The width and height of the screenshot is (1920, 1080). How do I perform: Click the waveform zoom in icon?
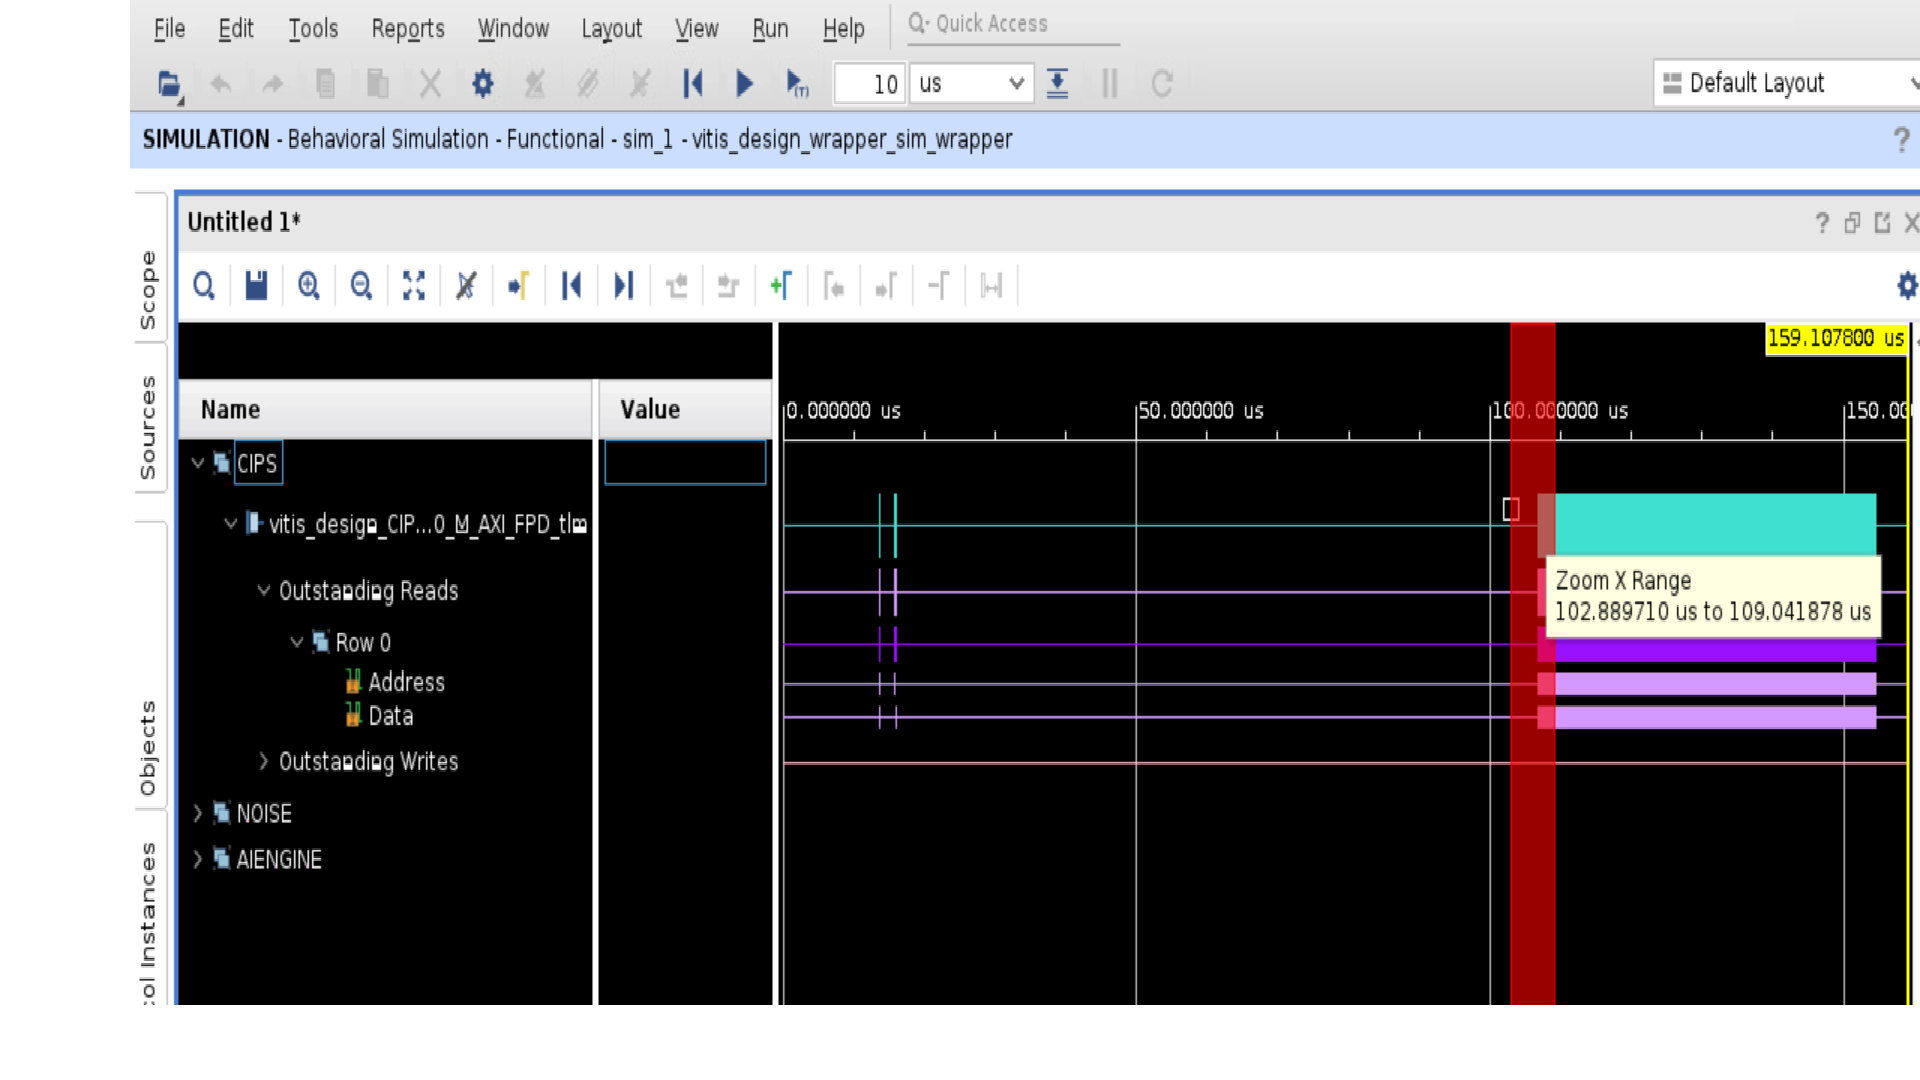(309, 286)
